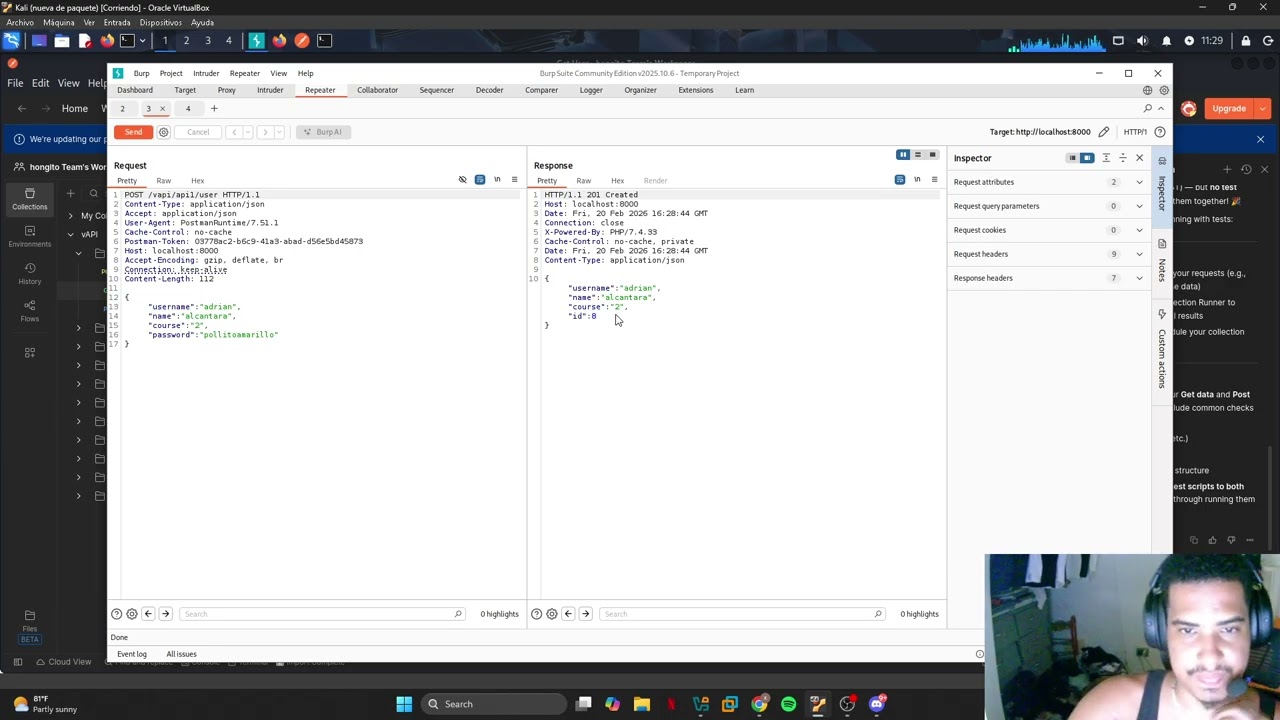Screen dimensions: 1280x720
Task: Launch Burp Suite from Kali panel
Action: [x=256, y=41]
